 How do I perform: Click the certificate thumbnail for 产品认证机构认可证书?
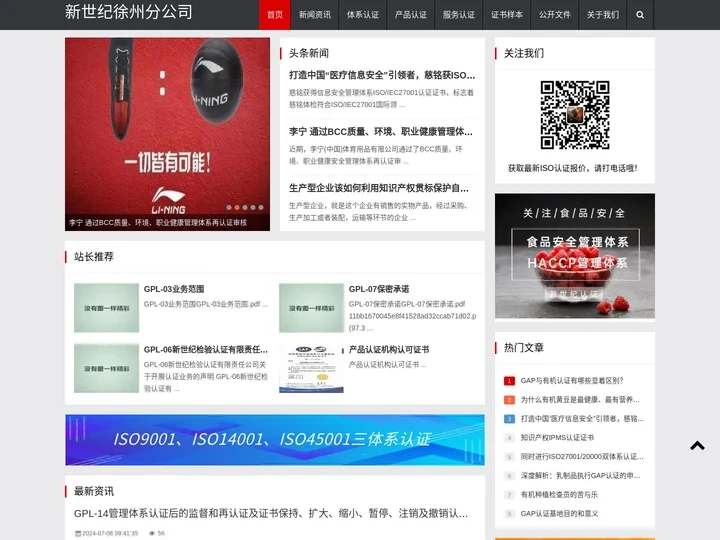click(x=311, y=368)
